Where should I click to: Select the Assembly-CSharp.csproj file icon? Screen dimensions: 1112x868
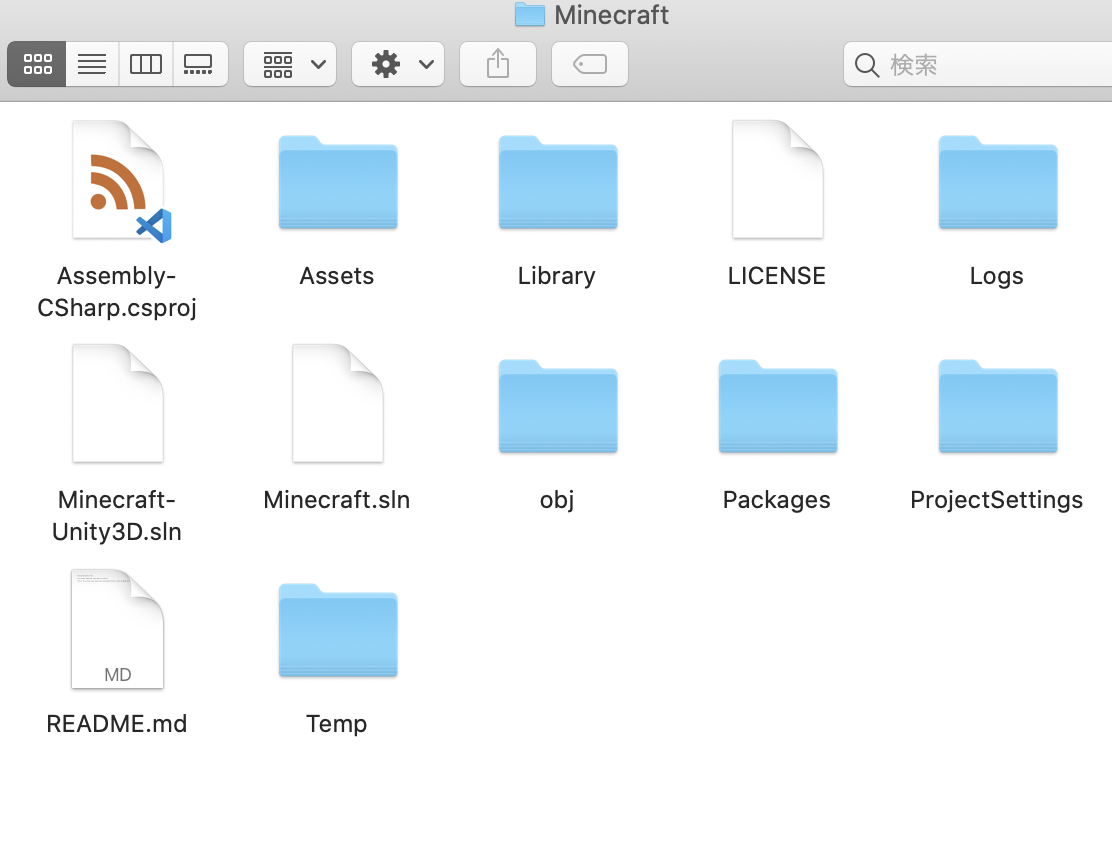(x=119, y=181)
